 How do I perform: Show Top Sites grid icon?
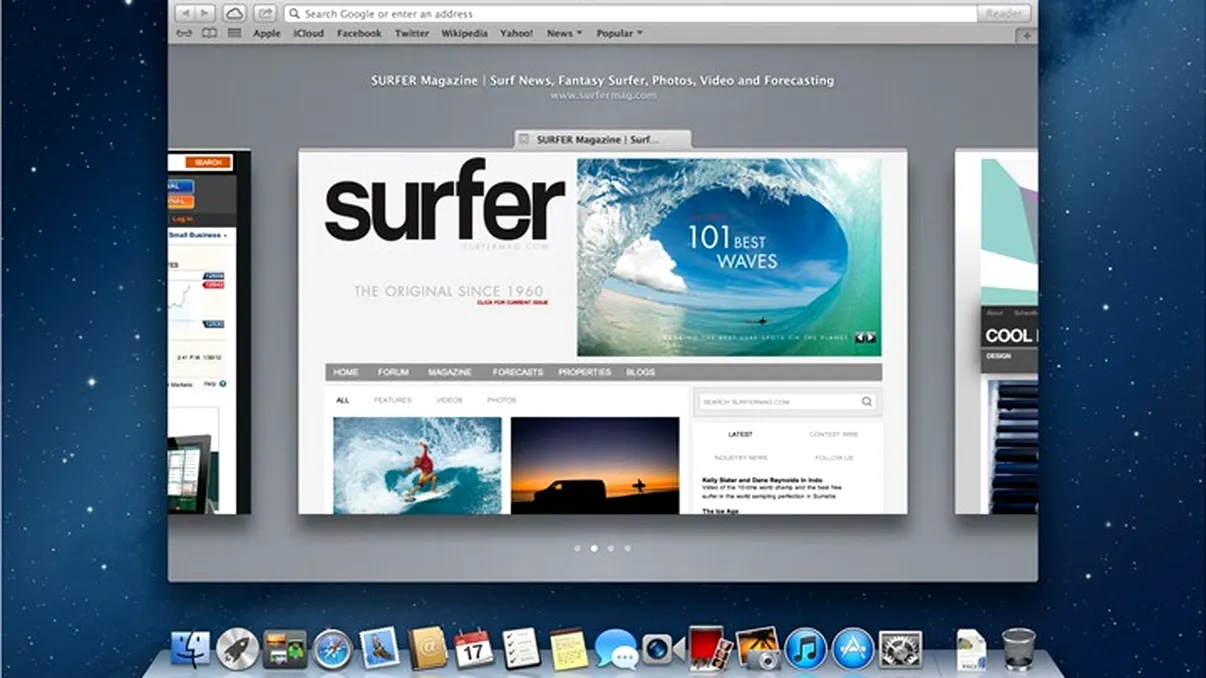tap(234, 33)
